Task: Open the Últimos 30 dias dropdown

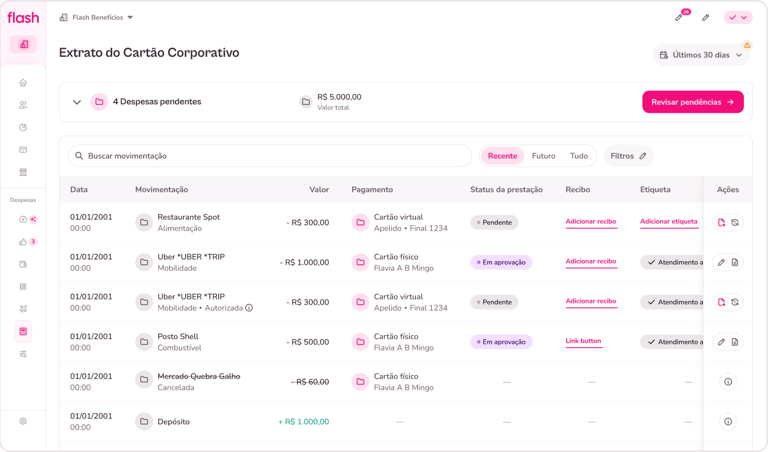Action: tap(701, 55)
